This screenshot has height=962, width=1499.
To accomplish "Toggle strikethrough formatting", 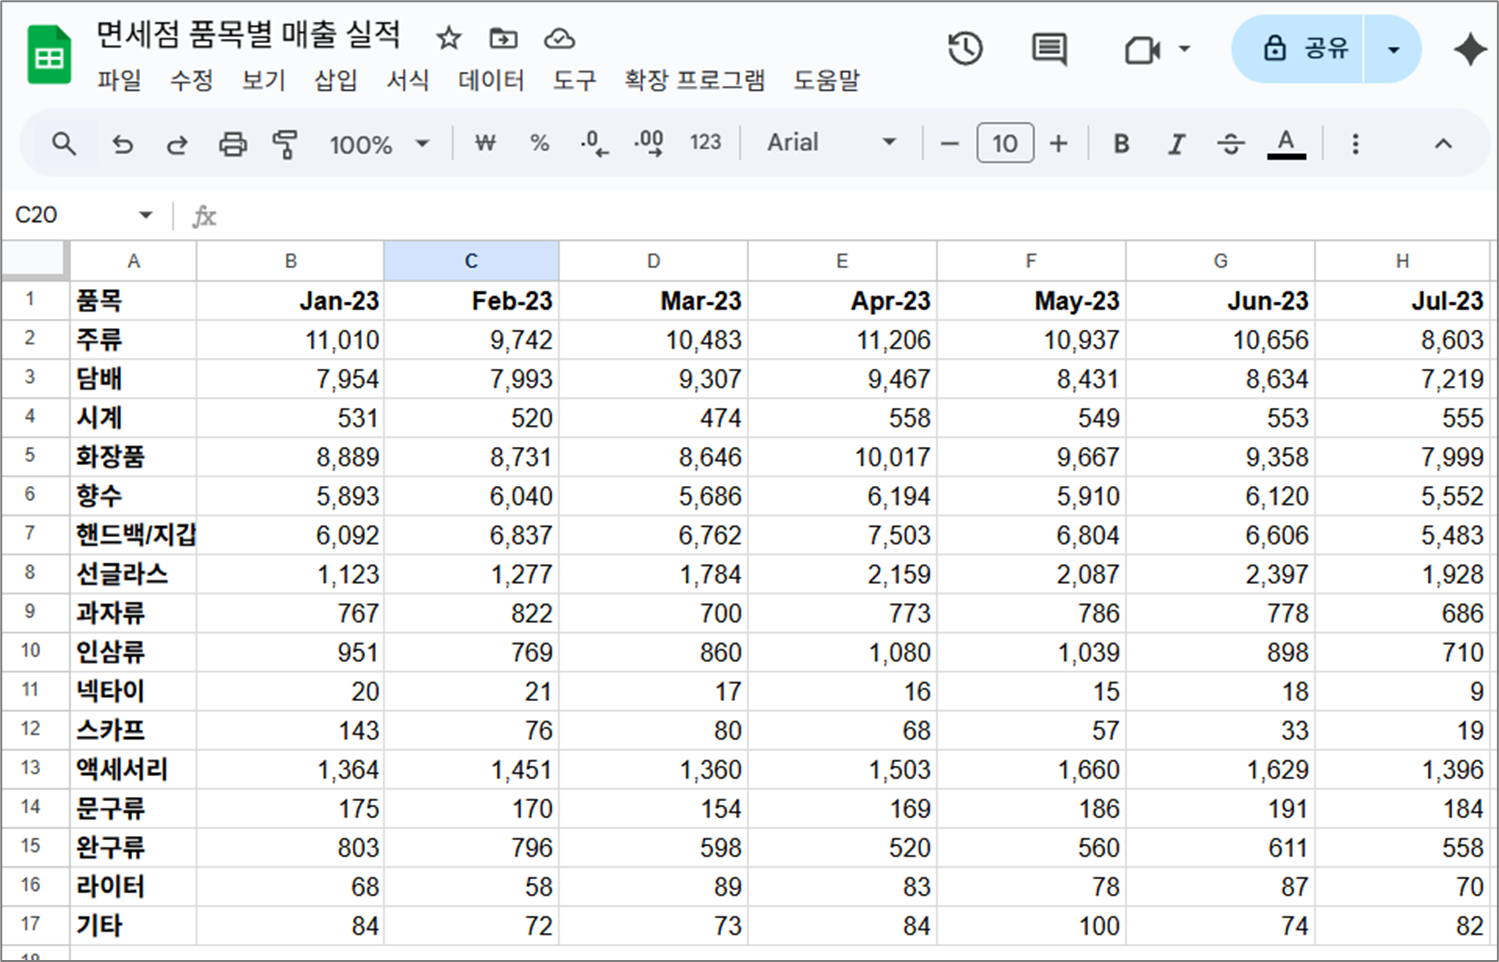I will [1231, 144].
